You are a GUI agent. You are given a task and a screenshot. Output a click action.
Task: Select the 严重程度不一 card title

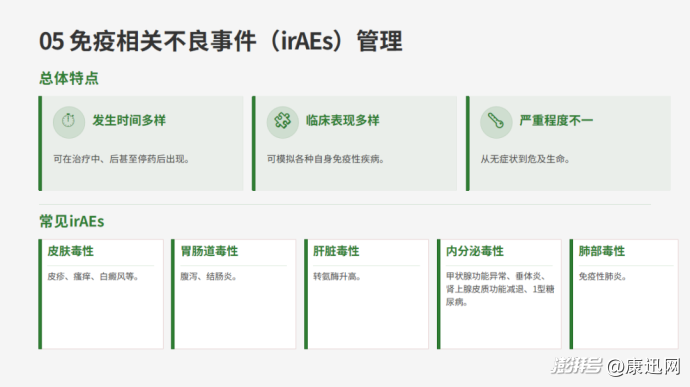[x=556, y=120]
